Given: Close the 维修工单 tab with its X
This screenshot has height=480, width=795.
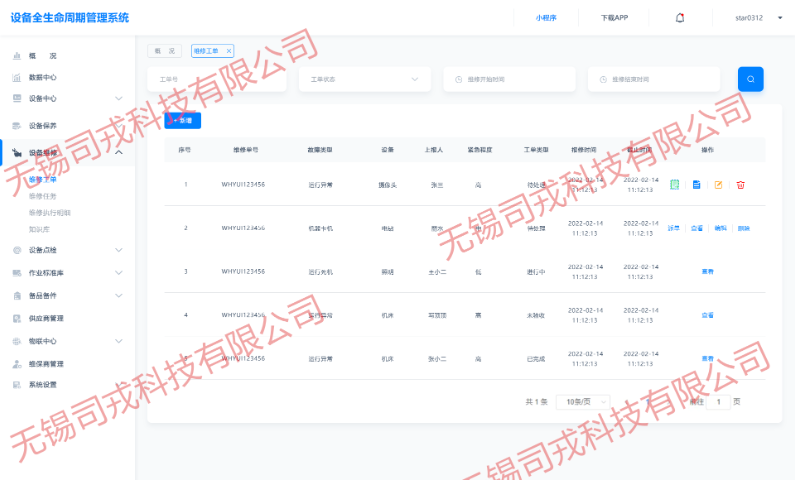Looking at the screenshot, I should [229, 51].
